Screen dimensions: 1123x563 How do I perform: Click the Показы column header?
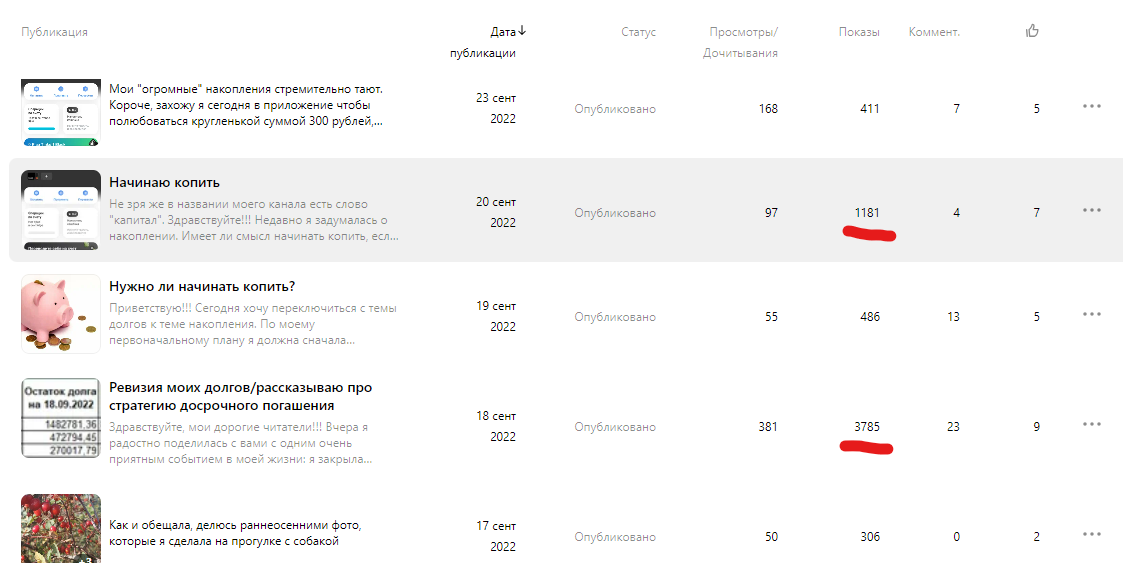(x=859, y=32)
